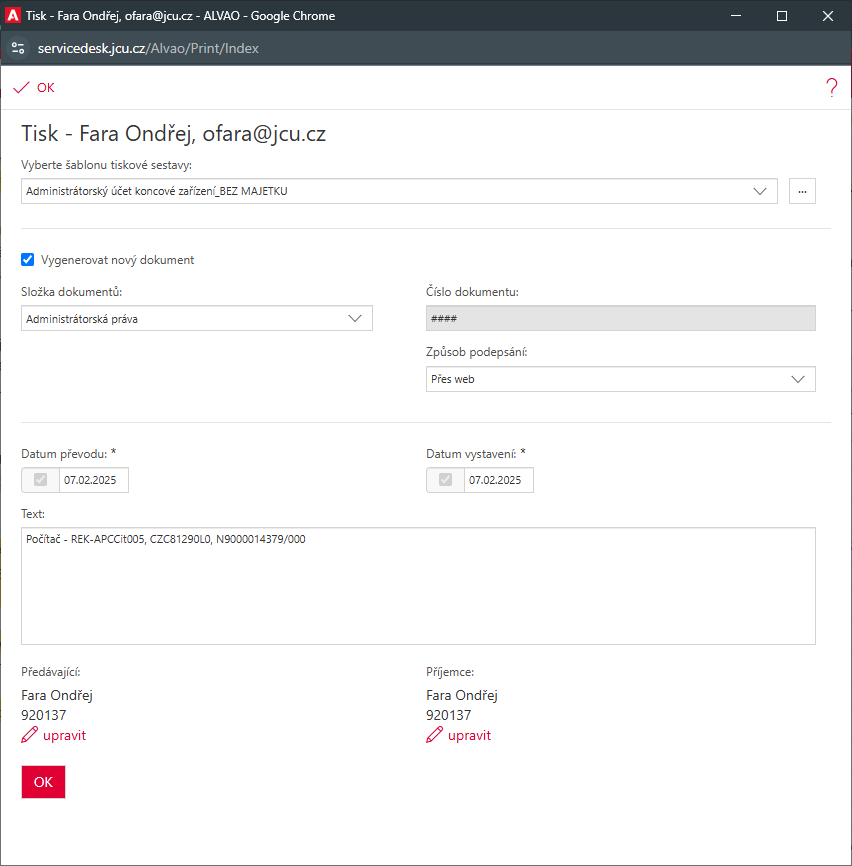Click the Datum převodu date field
852x866 pixels.
point(93,480)
